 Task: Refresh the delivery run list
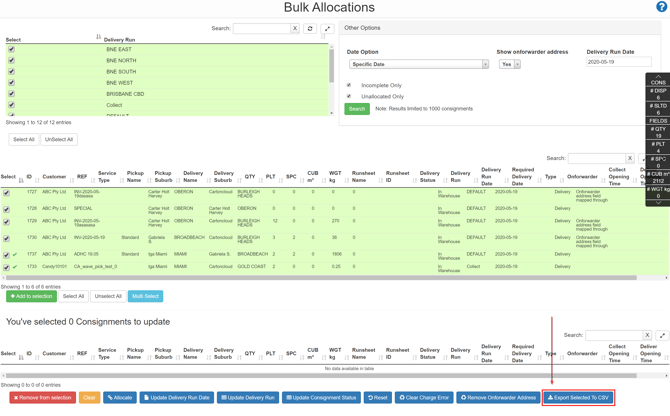(x=310, y=29)
